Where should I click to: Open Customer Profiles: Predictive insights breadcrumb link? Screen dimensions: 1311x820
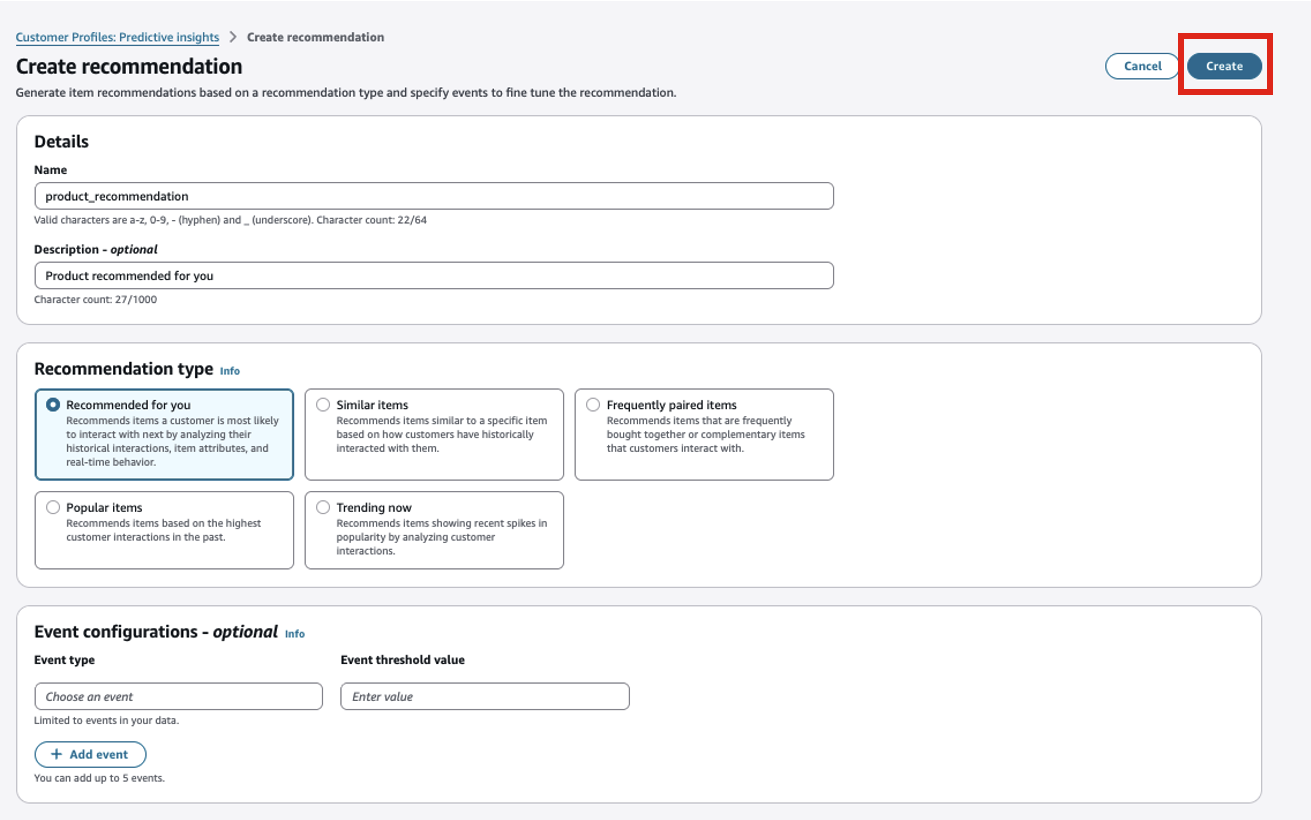[117, 37]
